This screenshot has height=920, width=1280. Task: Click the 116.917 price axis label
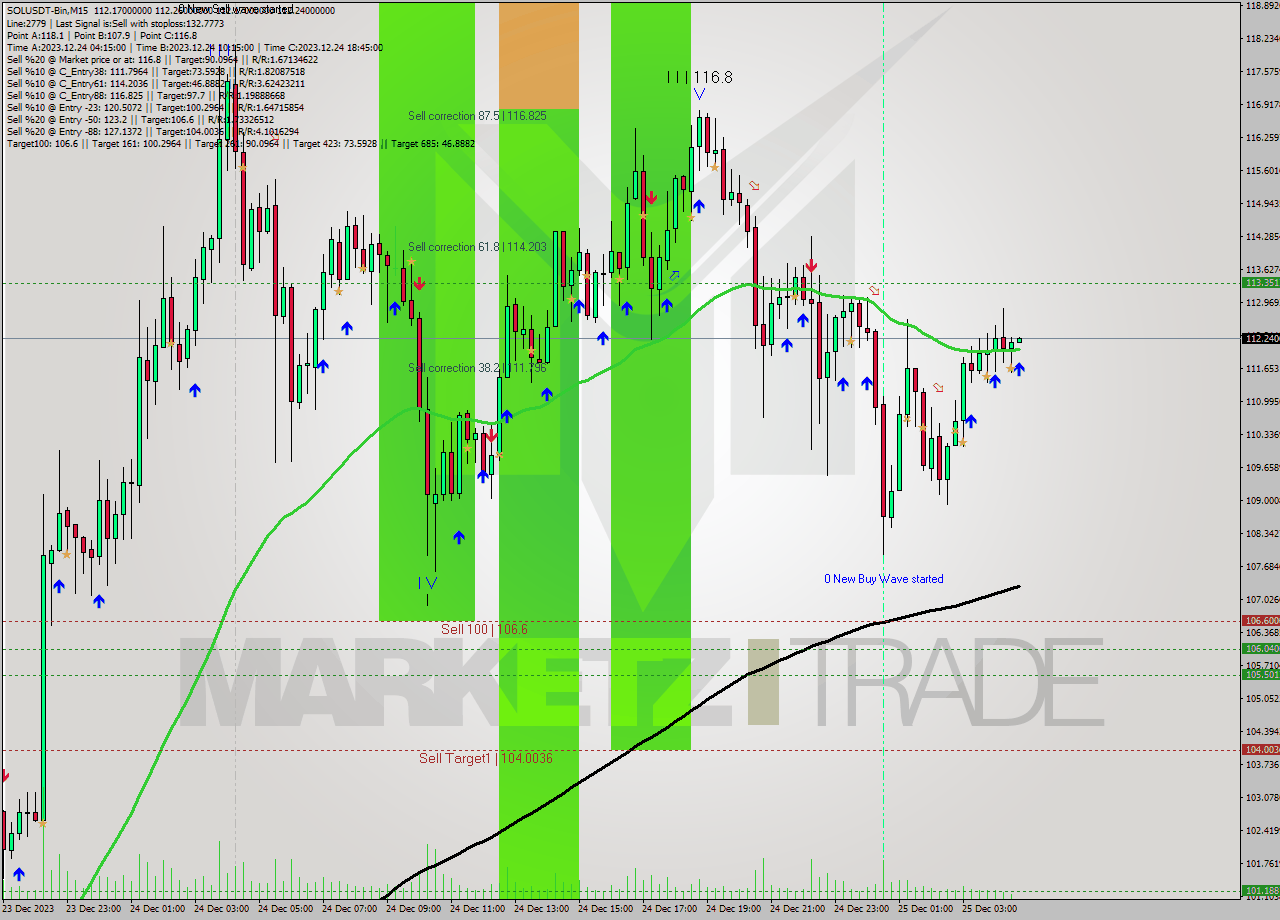1263,104
